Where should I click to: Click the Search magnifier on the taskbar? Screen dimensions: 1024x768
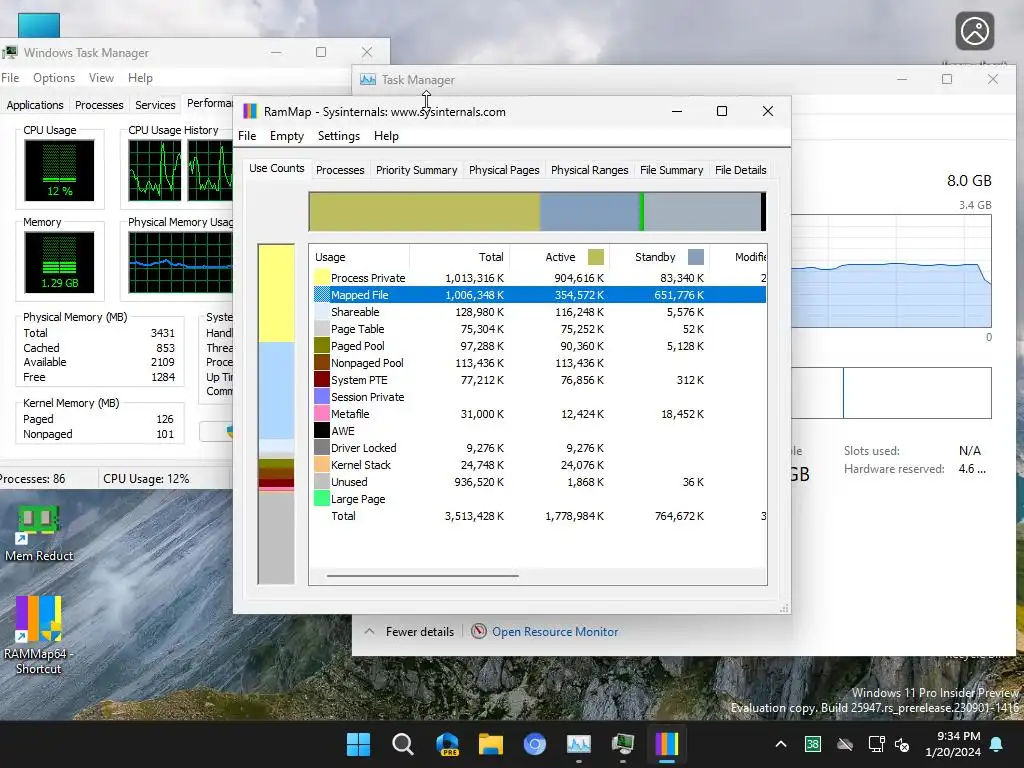tap(402, 744)
